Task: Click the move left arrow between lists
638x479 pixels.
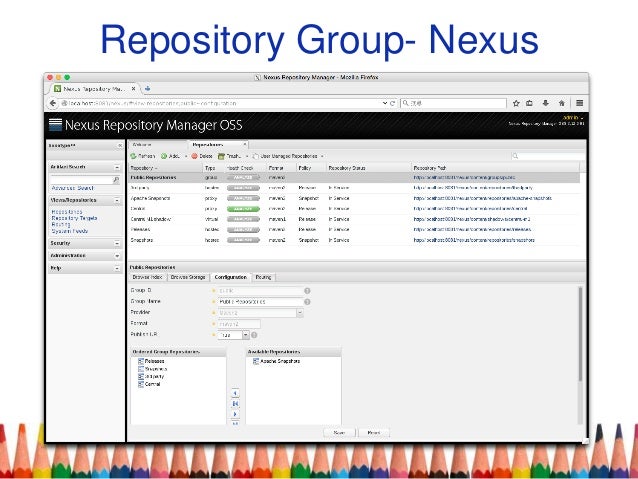Action: [235, 394]
